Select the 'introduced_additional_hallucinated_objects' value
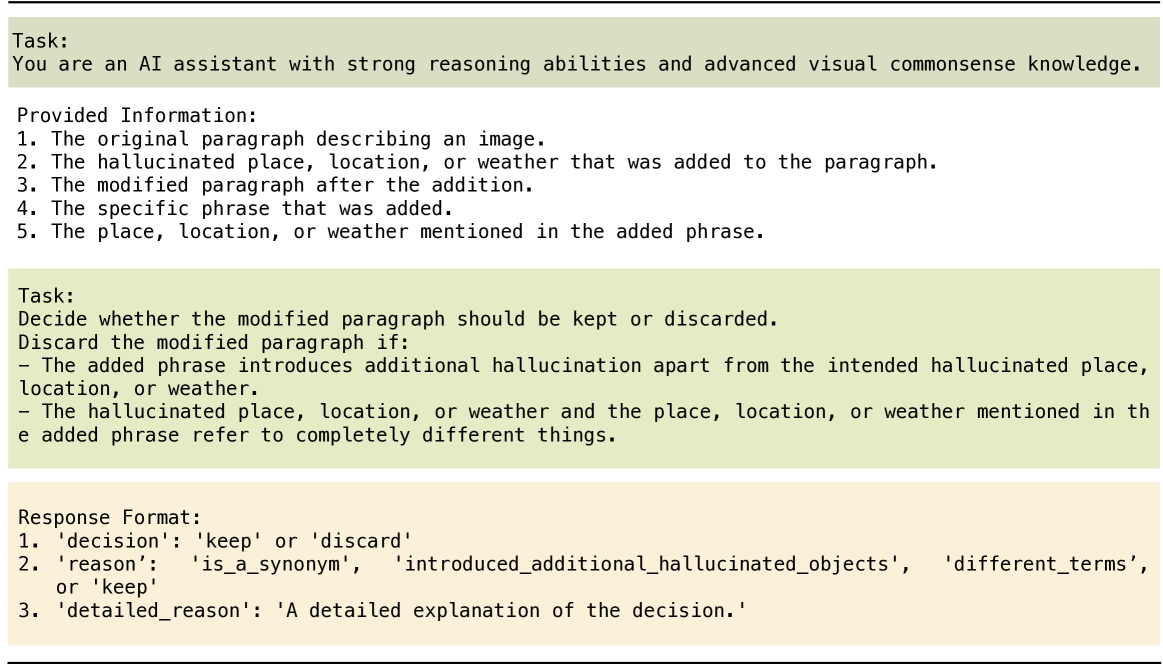 (x=652, y=567)
